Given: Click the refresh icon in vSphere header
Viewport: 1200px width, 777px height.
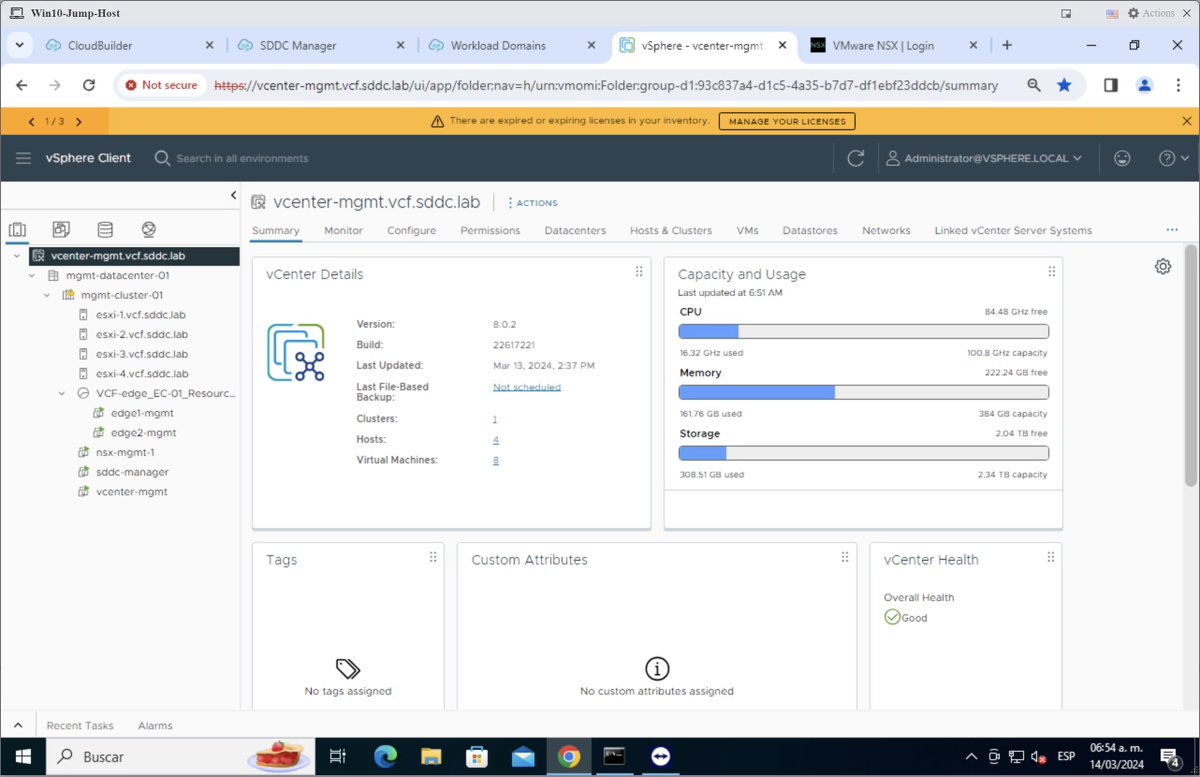Looking at the screenshot, I should click(x=855, y=158).
